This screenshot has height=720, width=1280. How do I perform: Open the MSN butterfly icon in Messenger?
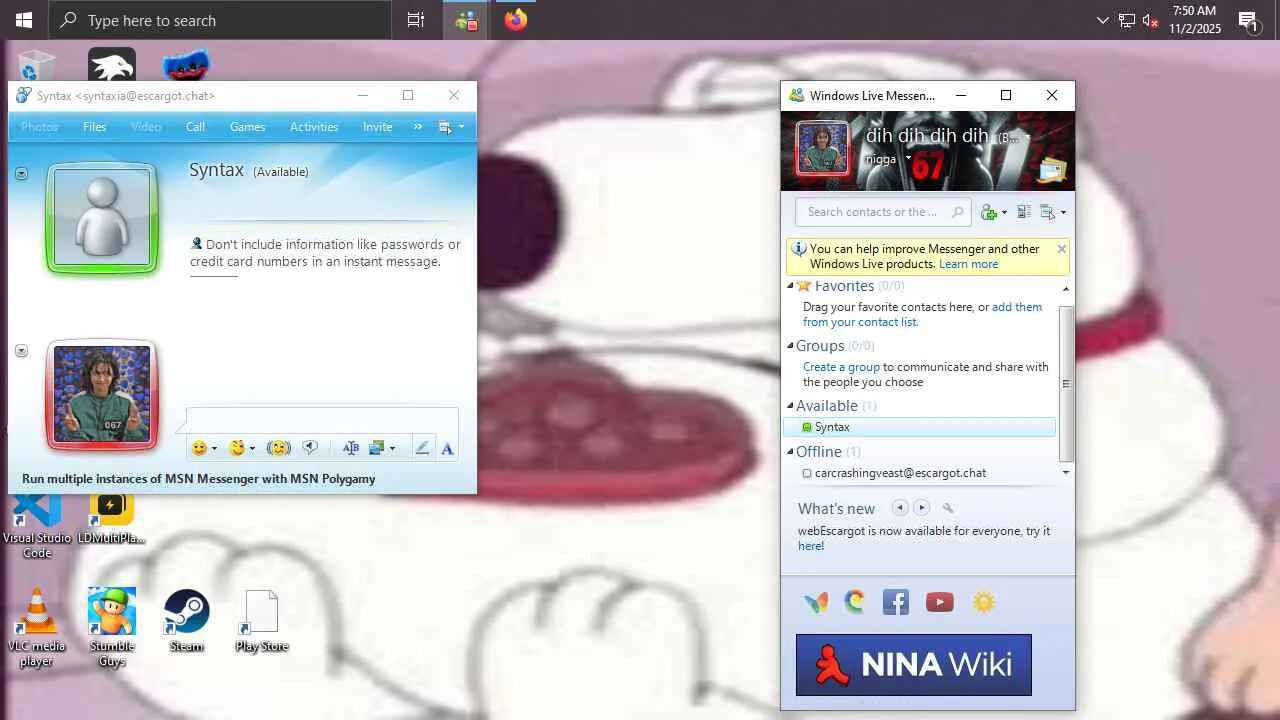coord(816,602)
